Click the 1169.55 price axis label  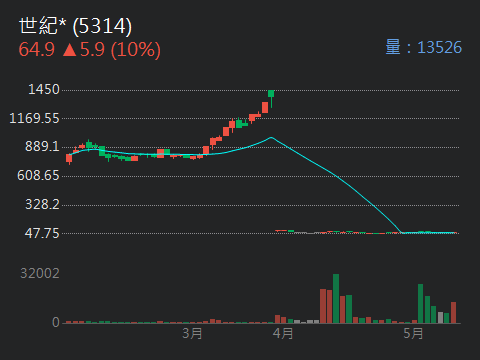point(34,118)
